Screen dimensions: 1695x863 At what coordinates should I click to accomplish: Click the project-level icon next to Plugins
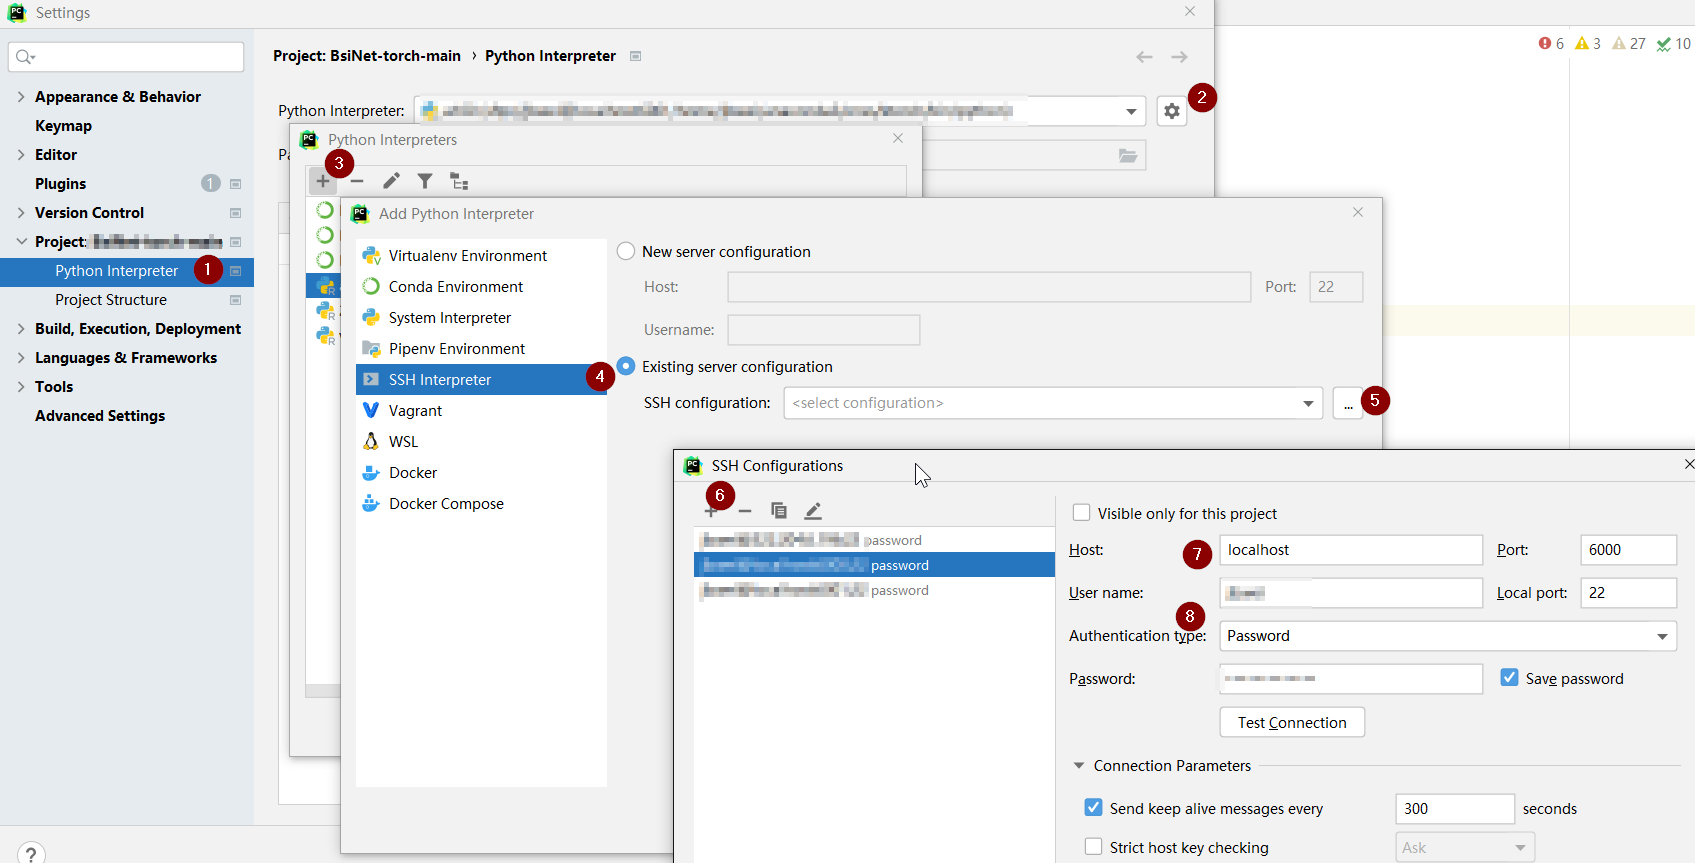(x=236, y=184)
